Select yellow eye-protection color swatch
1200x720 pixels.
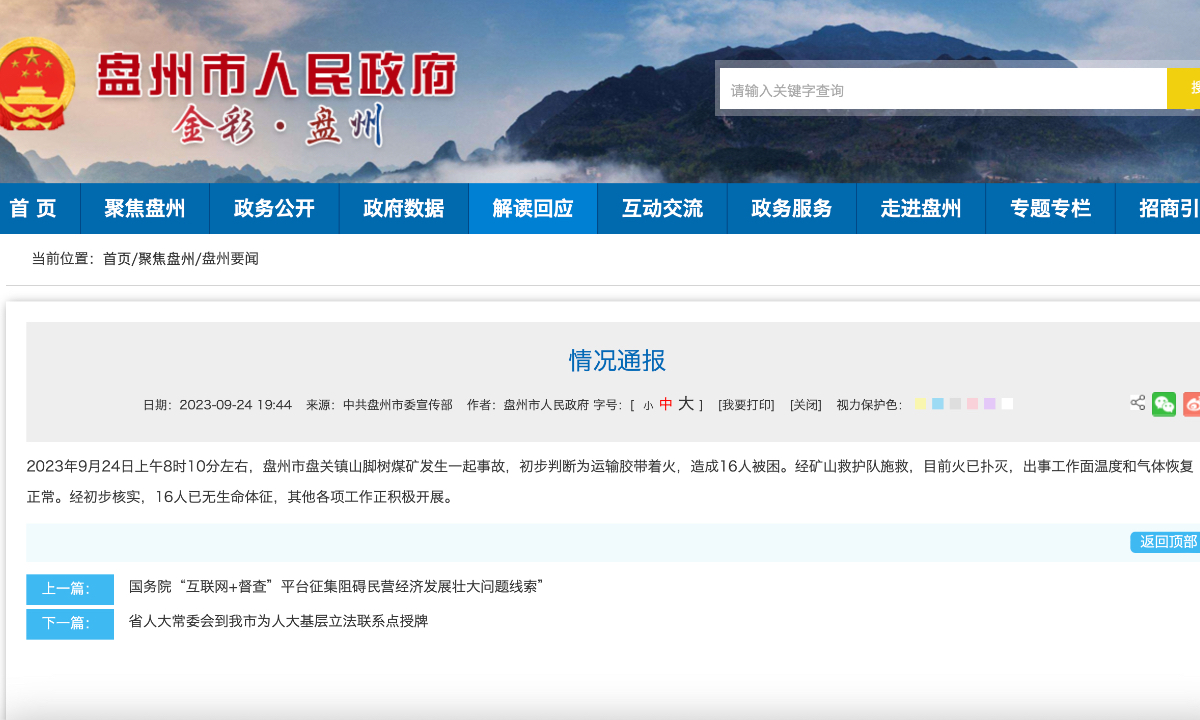click(x=921, y=404)
